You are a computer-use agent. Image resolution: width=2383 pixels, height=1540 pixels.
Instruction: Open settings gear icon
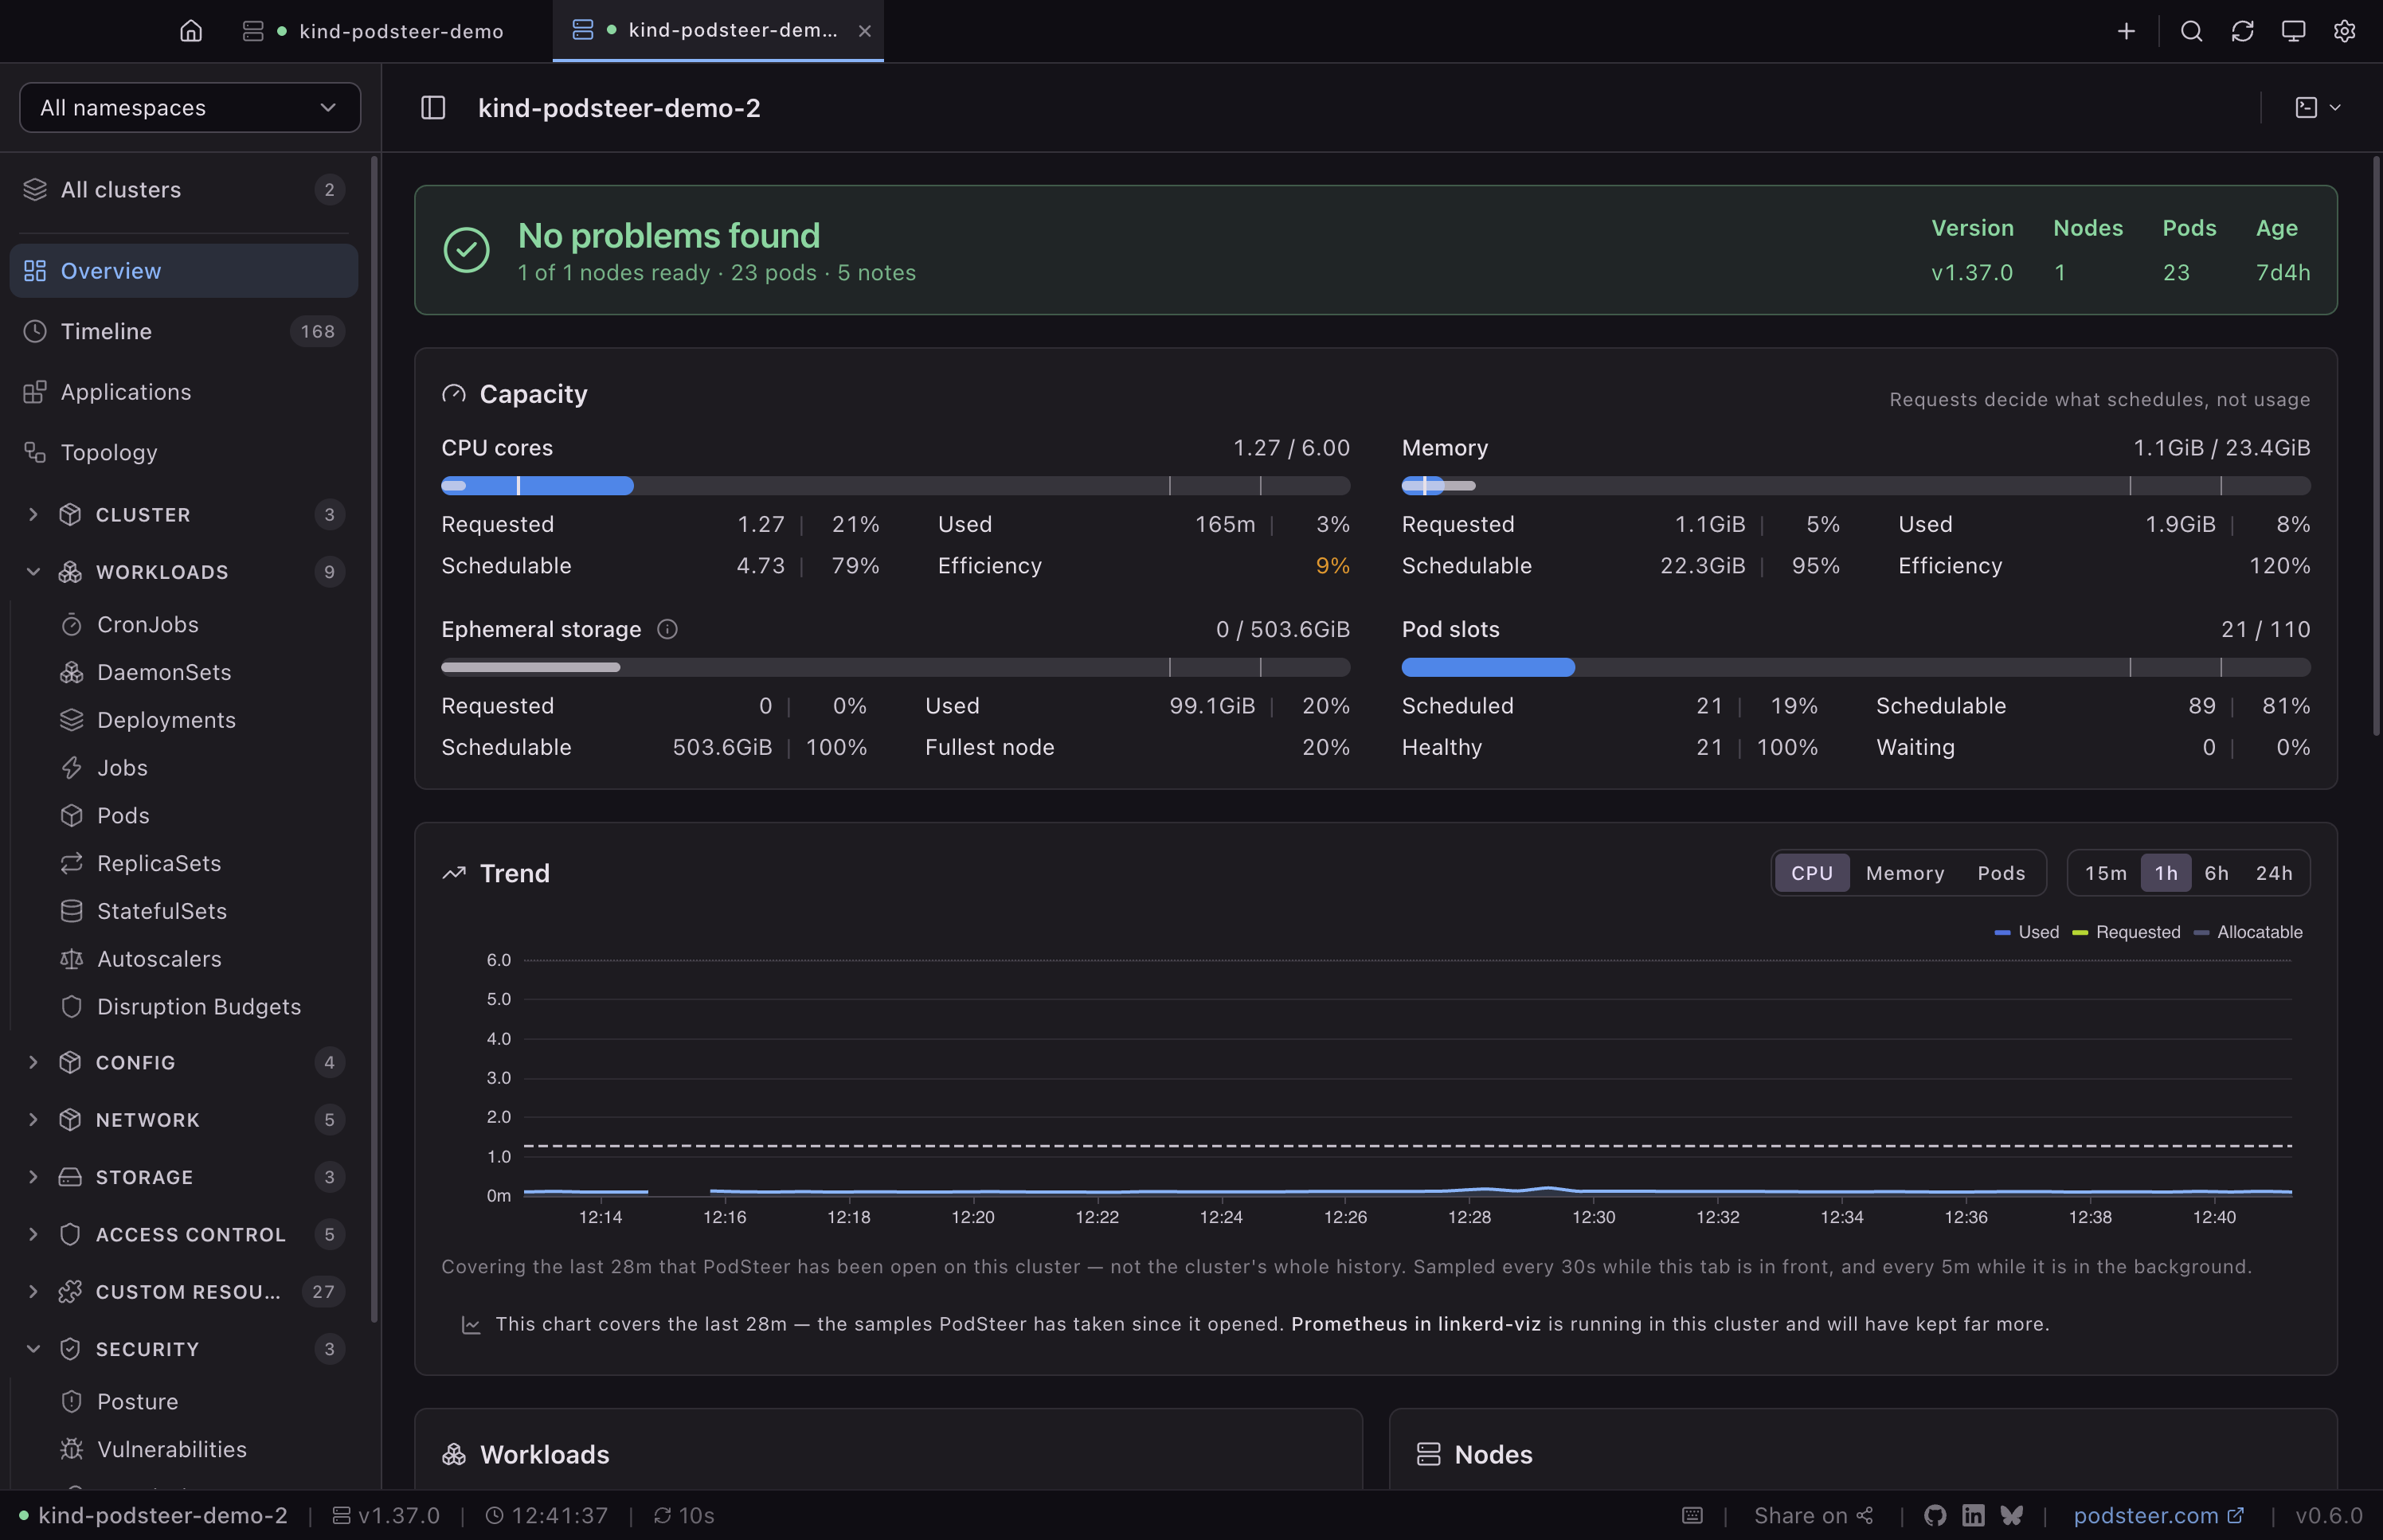[x=2344, y=31]
